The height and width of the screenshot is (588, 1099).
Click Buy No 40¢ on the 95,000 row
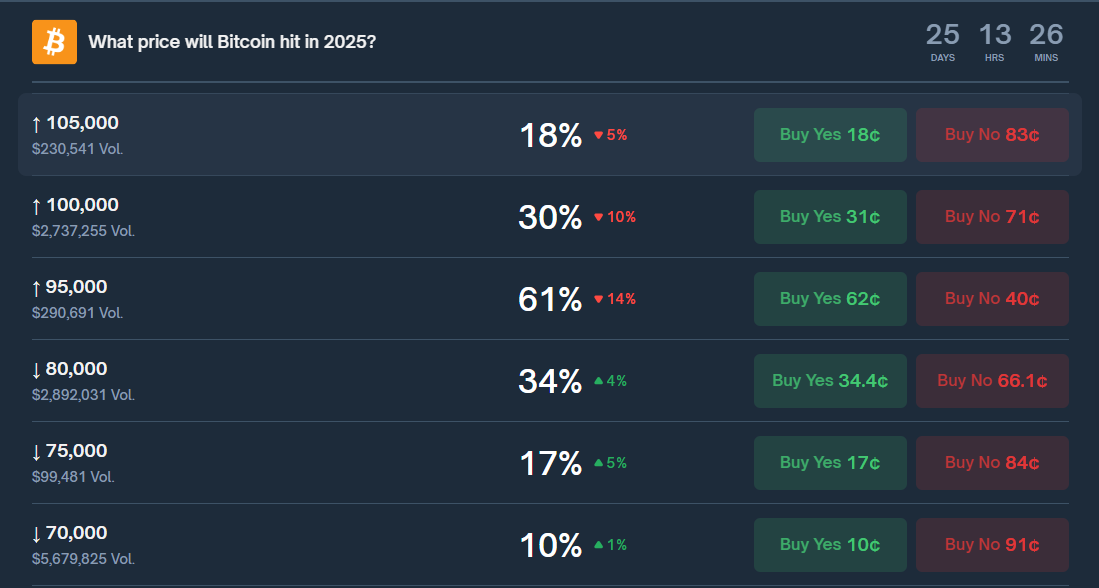[x=992, y=298]
